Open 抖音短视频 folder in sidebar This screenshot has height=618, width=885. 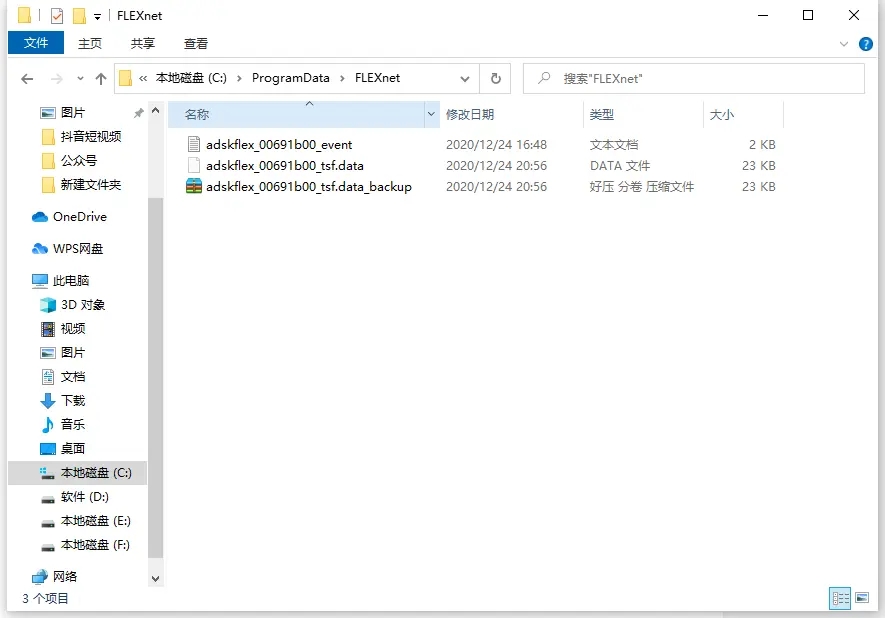coord(90,137)
